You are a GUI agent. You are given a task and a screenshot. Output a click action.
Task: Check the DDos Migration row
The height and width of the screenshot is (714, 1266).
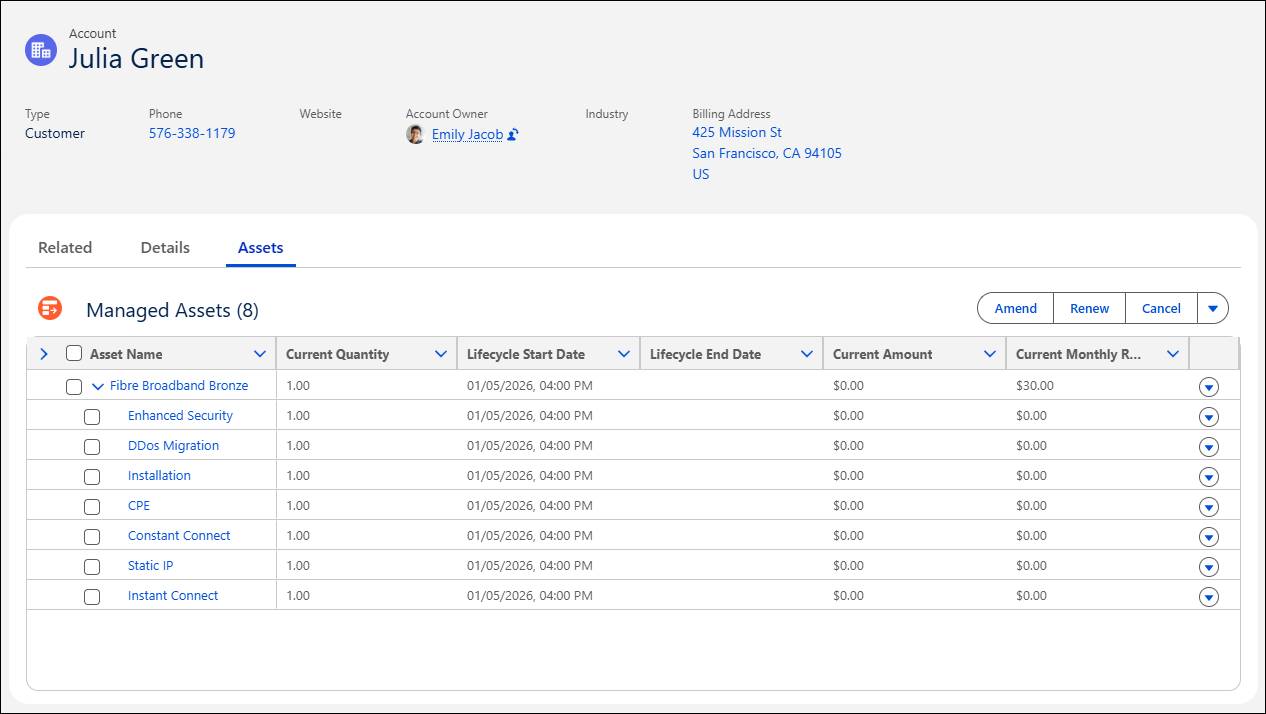[92, 446]
